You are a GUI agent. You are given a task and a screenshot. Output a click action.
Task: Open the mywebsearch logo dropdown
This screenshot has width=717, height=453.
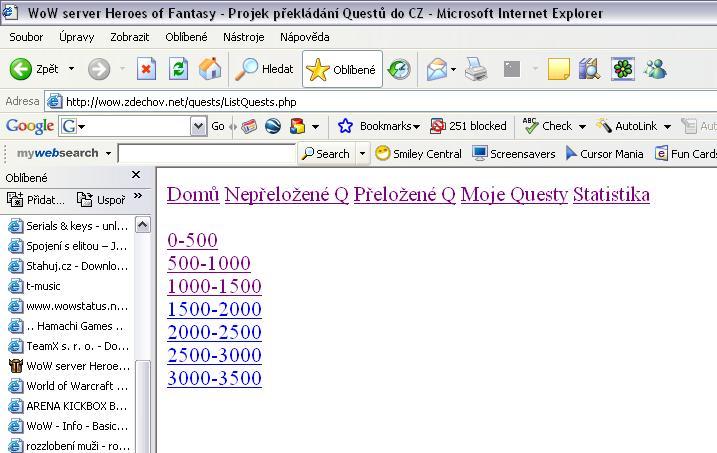pyautogui.click(x=108, y=153)
